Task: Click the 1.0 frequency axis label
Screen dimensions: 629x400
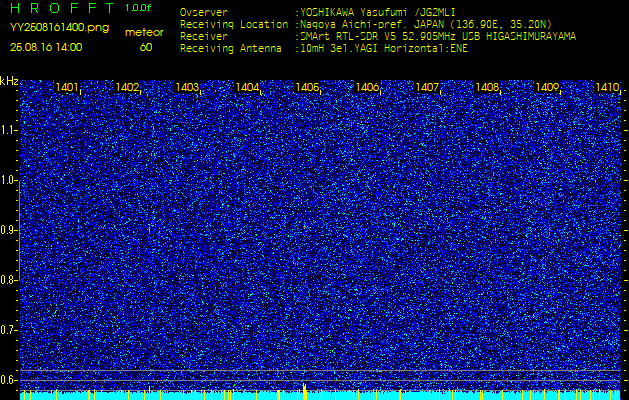Action: tap(8, 181)
